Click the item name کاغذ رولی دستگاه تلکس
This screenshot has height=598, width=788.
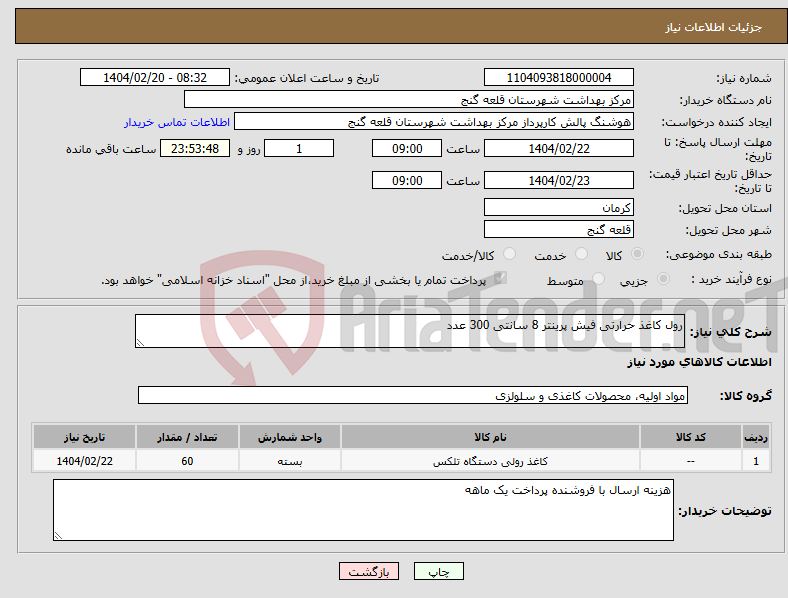tap(490, 461)
